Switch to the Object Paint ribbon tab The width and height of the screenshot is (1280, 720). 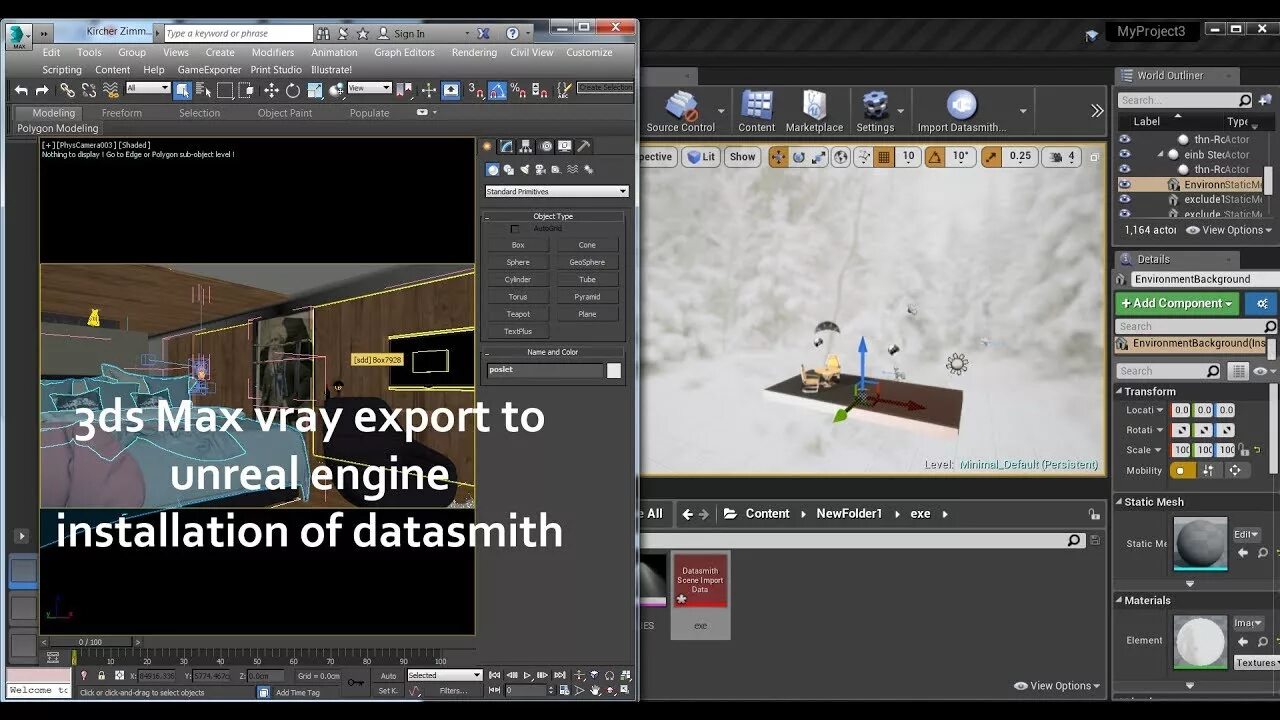point(285,113)
